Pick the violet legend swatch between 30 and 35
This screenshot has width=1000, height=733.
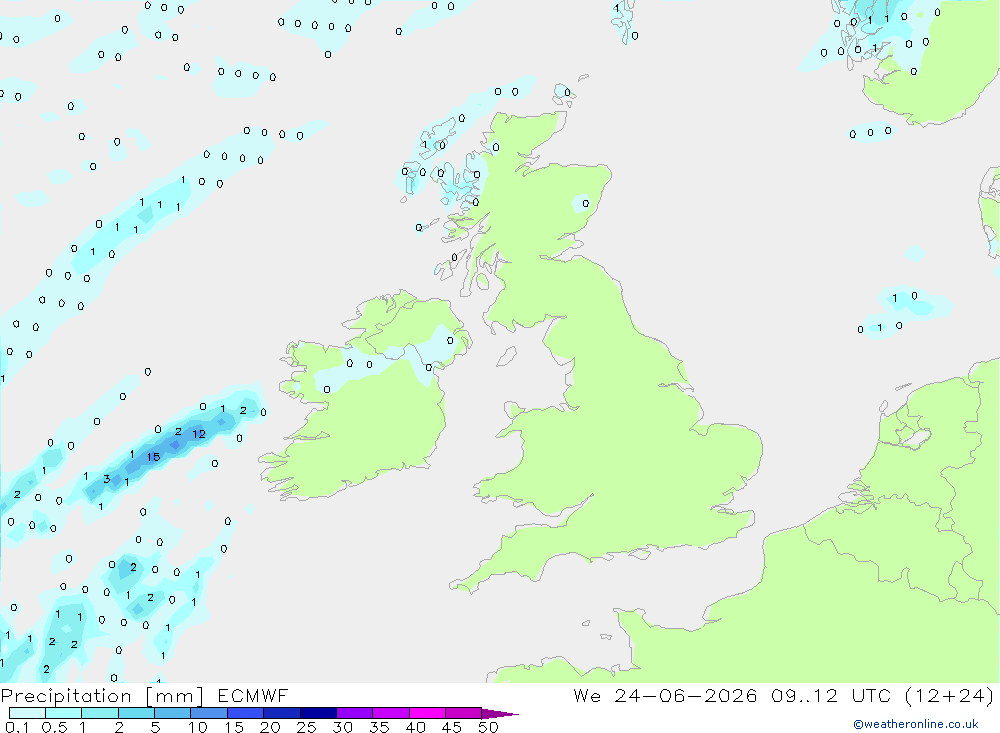point(354,713)
